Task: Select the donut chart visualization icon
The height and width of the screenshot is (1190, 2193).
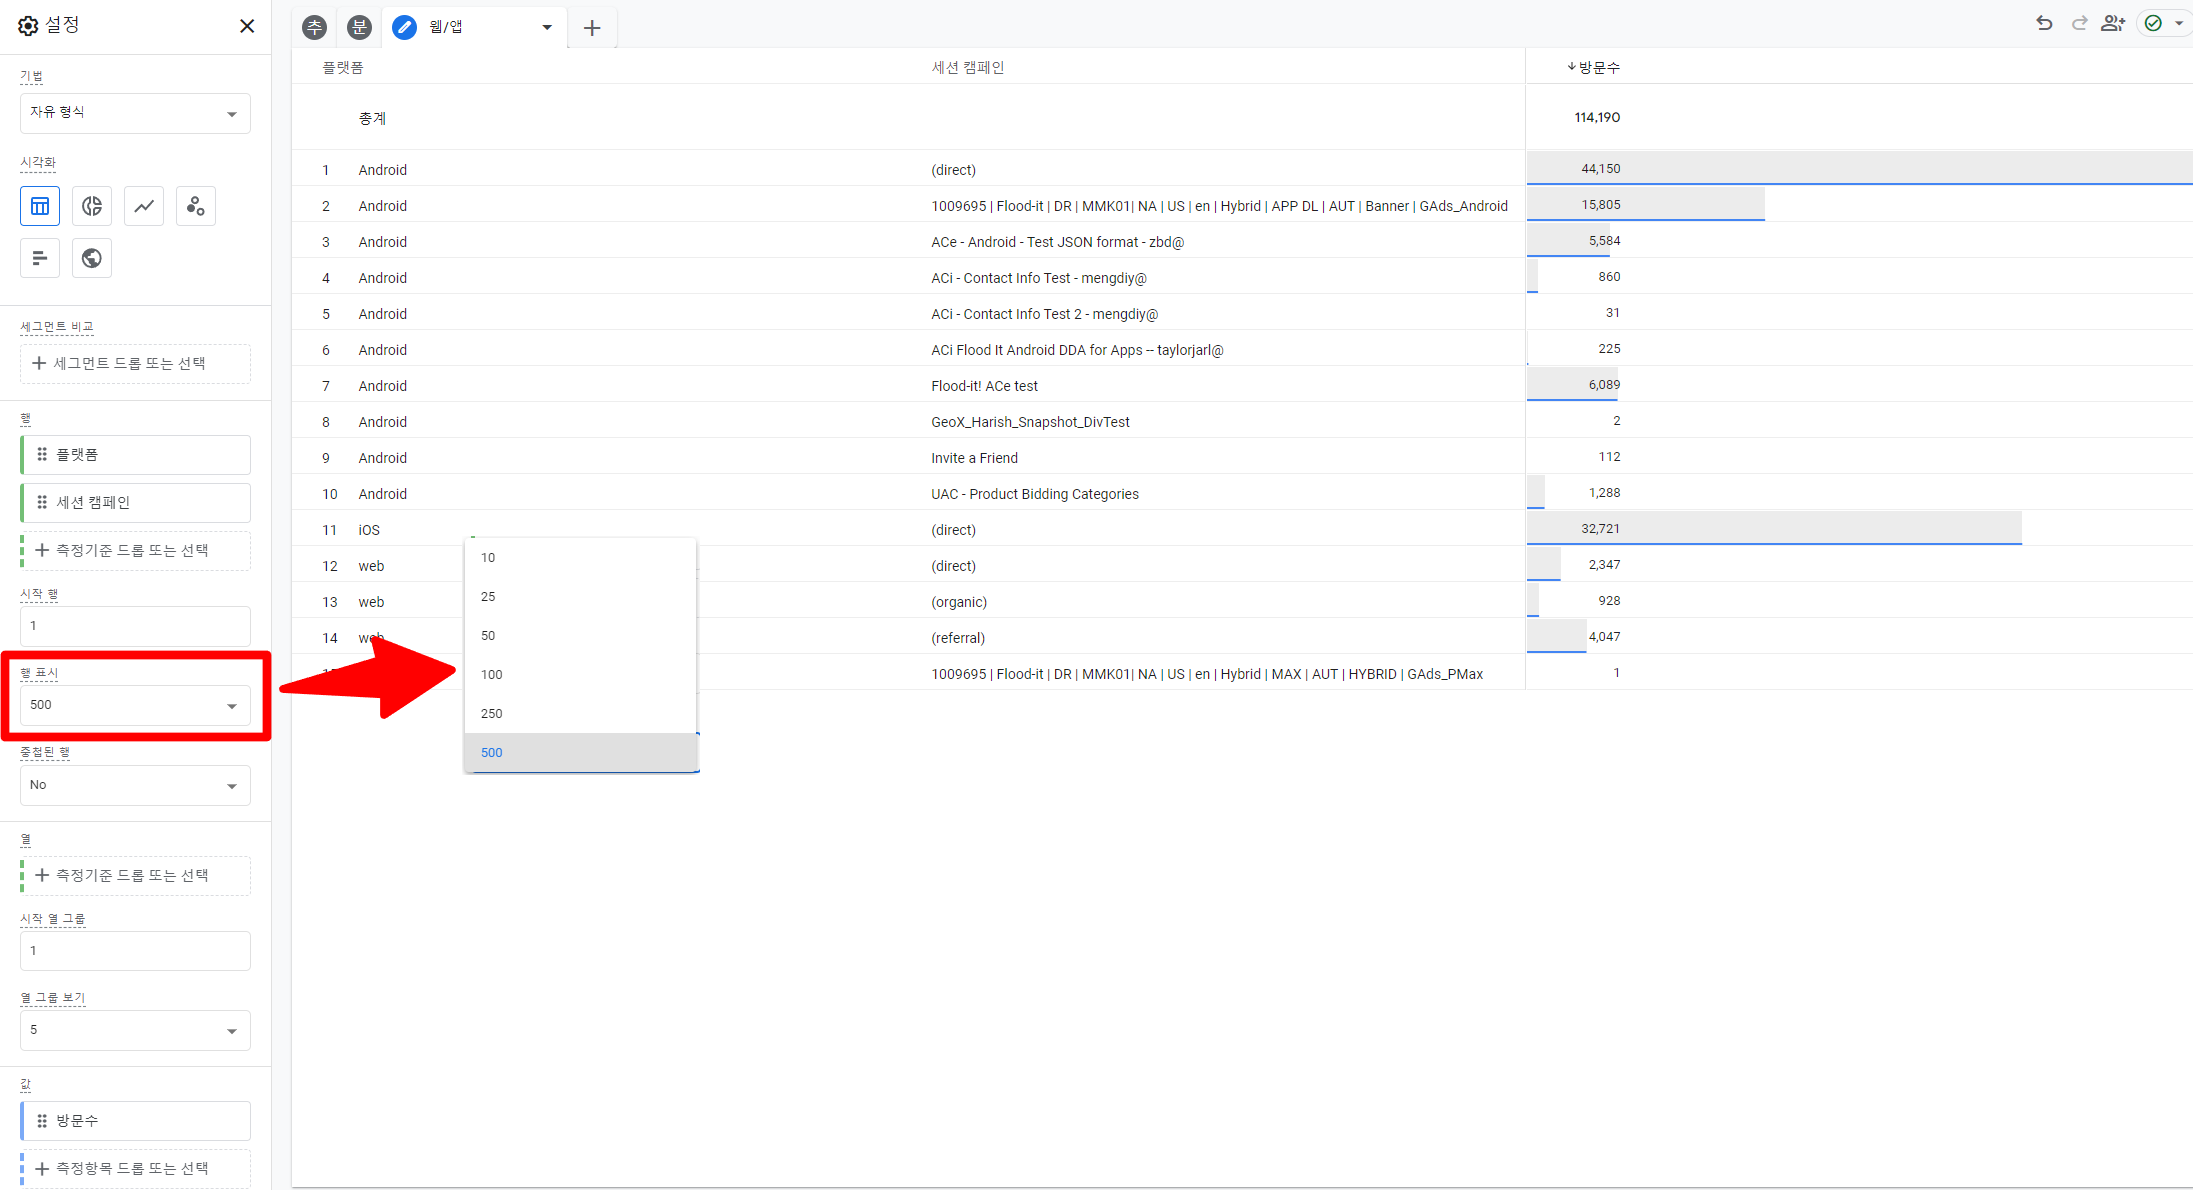Action: click(x=92, y=206)
